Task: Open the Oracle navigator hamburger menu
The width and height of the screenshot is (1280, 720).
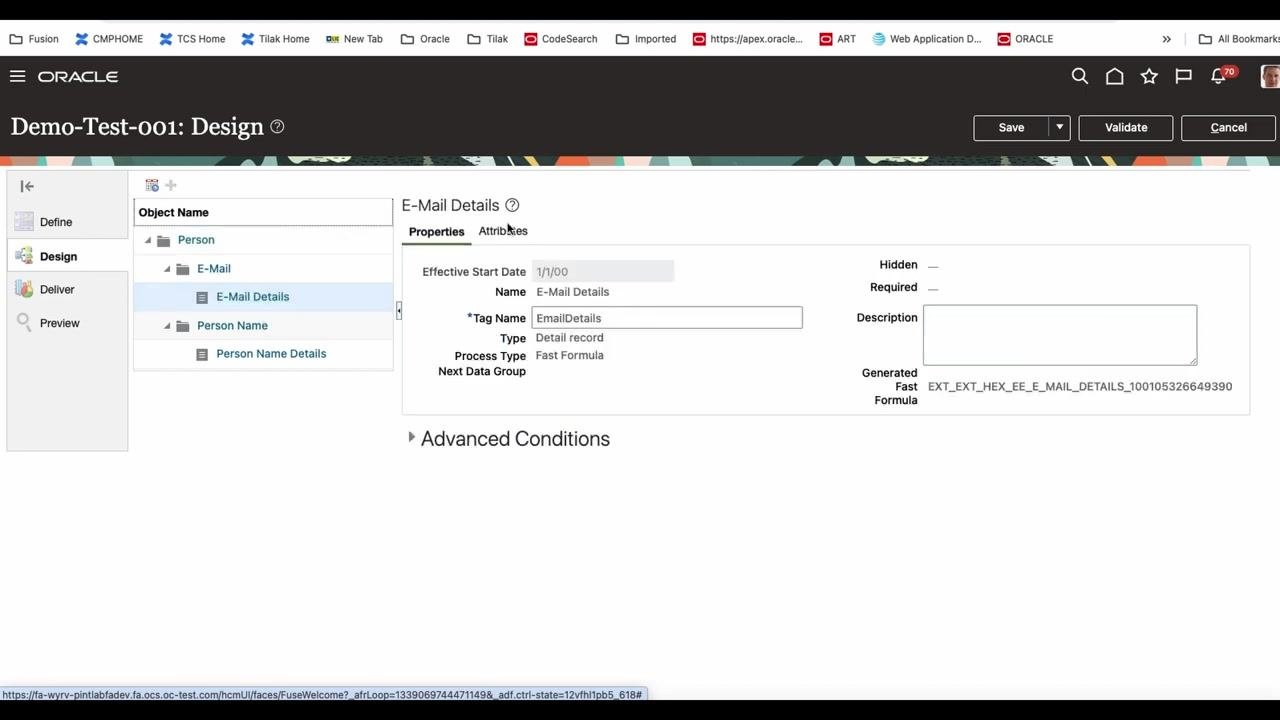Action: tap(17, 76)
